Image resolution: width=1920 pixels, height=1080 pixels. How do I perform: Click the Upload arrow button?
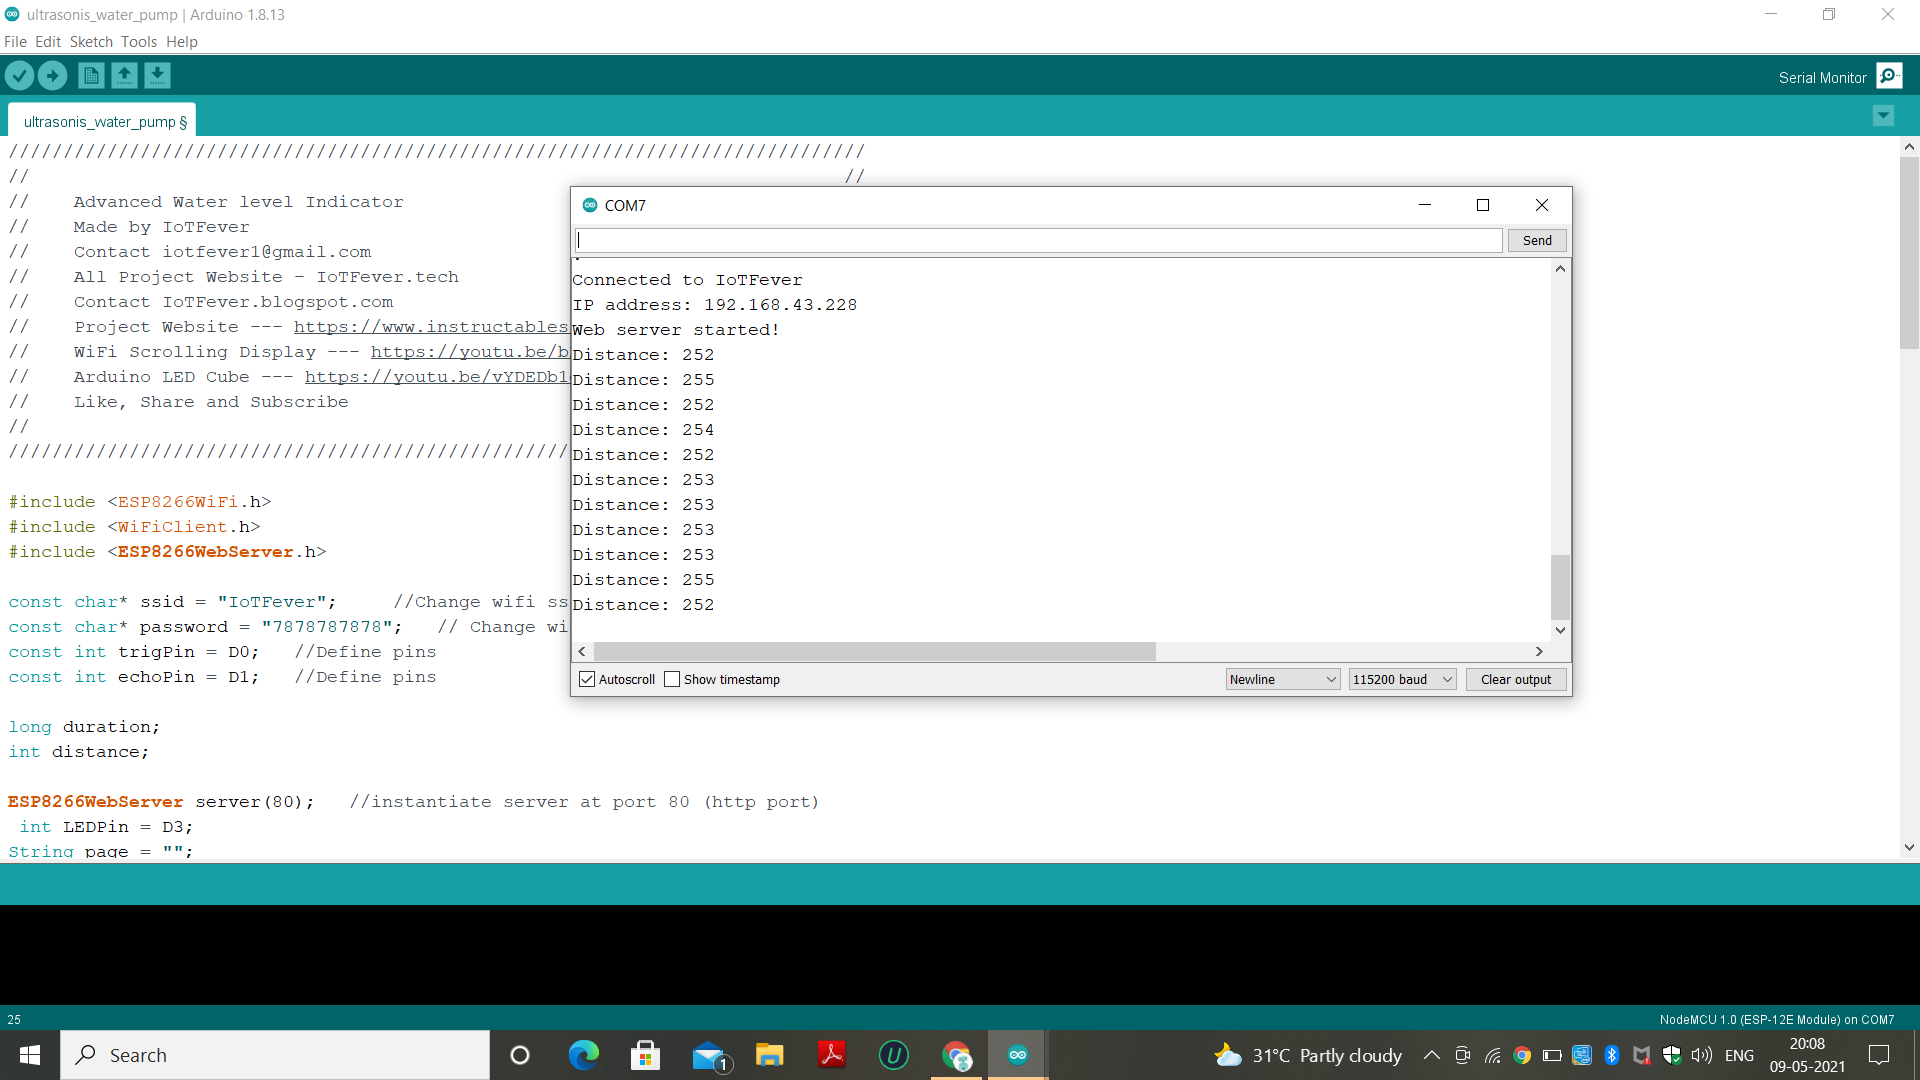pos(52,75)
